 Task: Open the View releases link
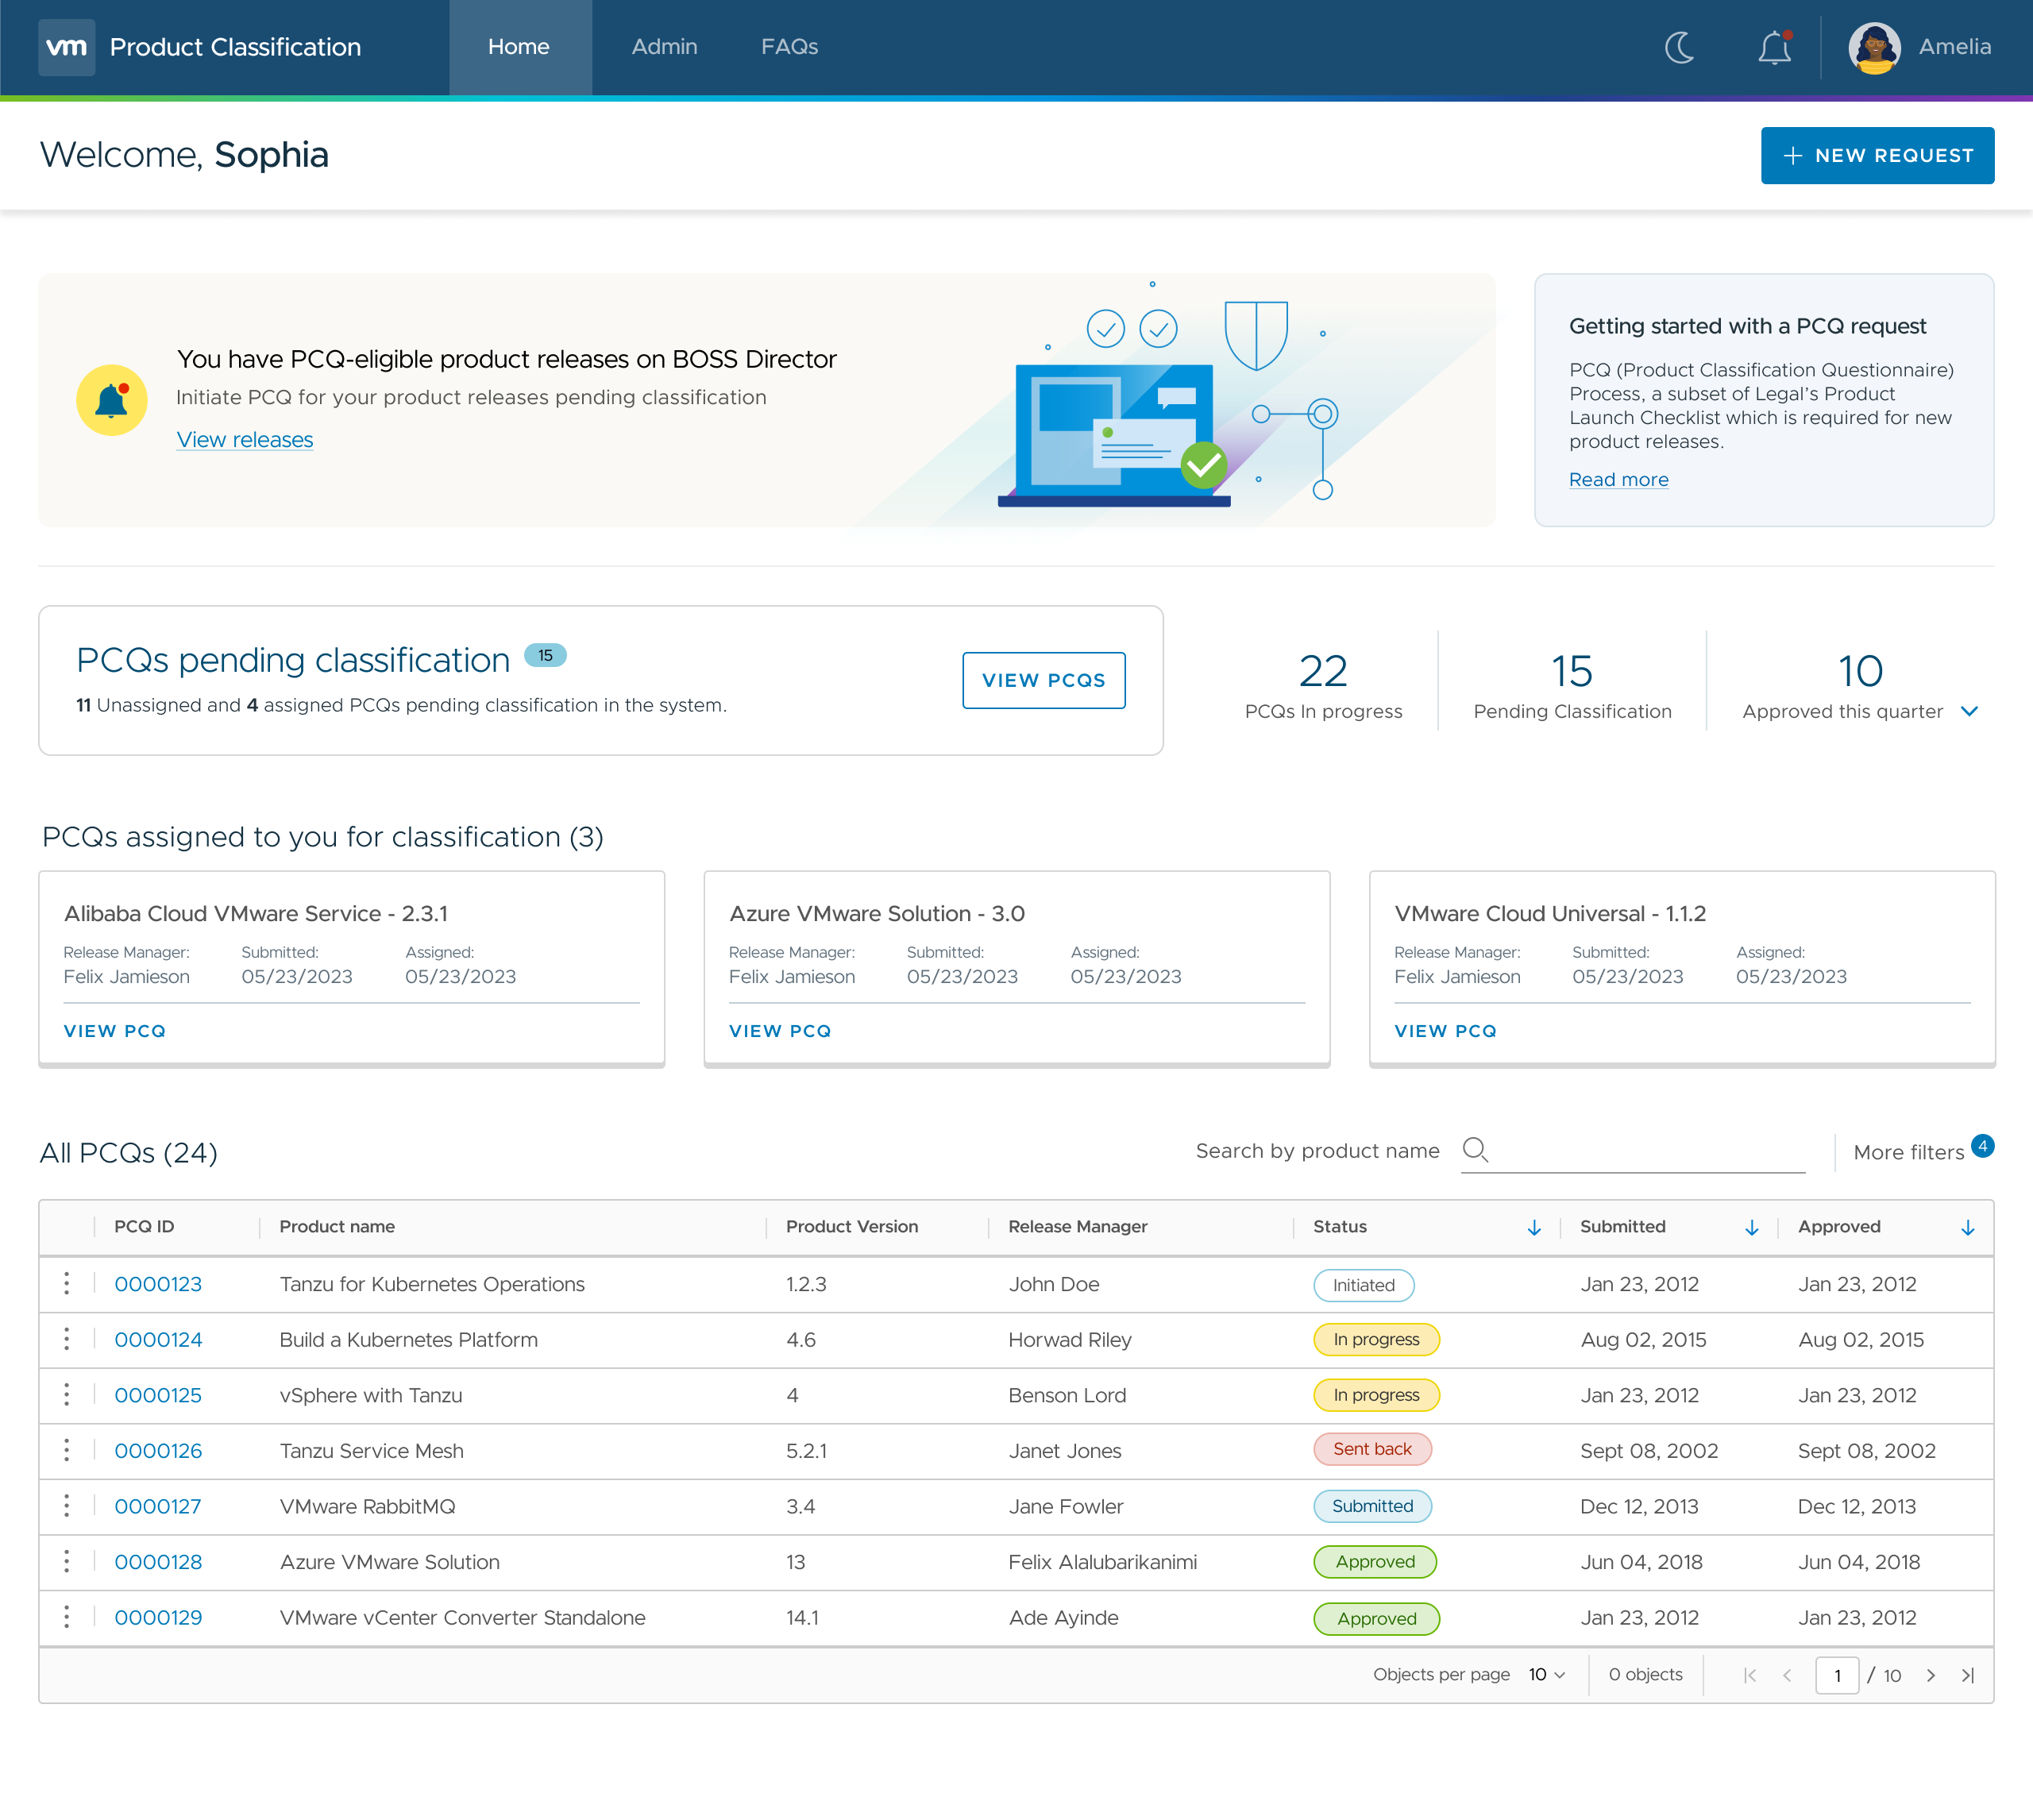point(244,439)
